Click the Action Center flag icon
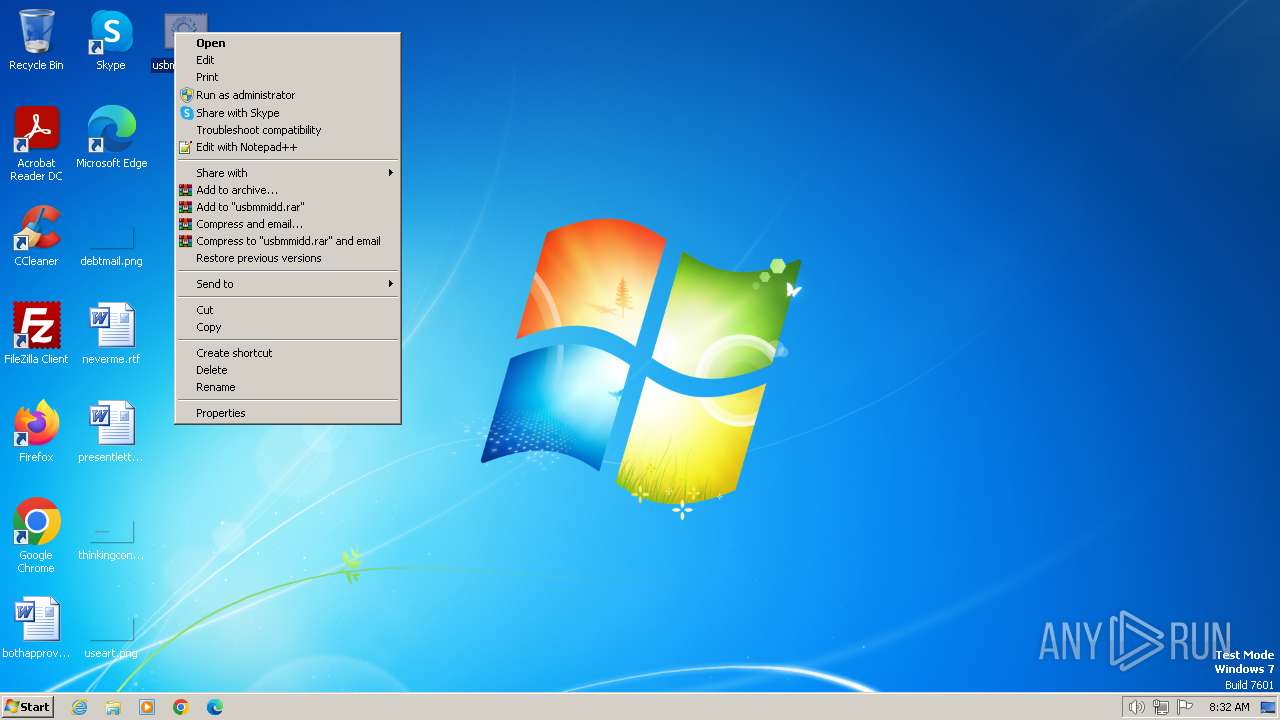 (x=1185, y=707)
